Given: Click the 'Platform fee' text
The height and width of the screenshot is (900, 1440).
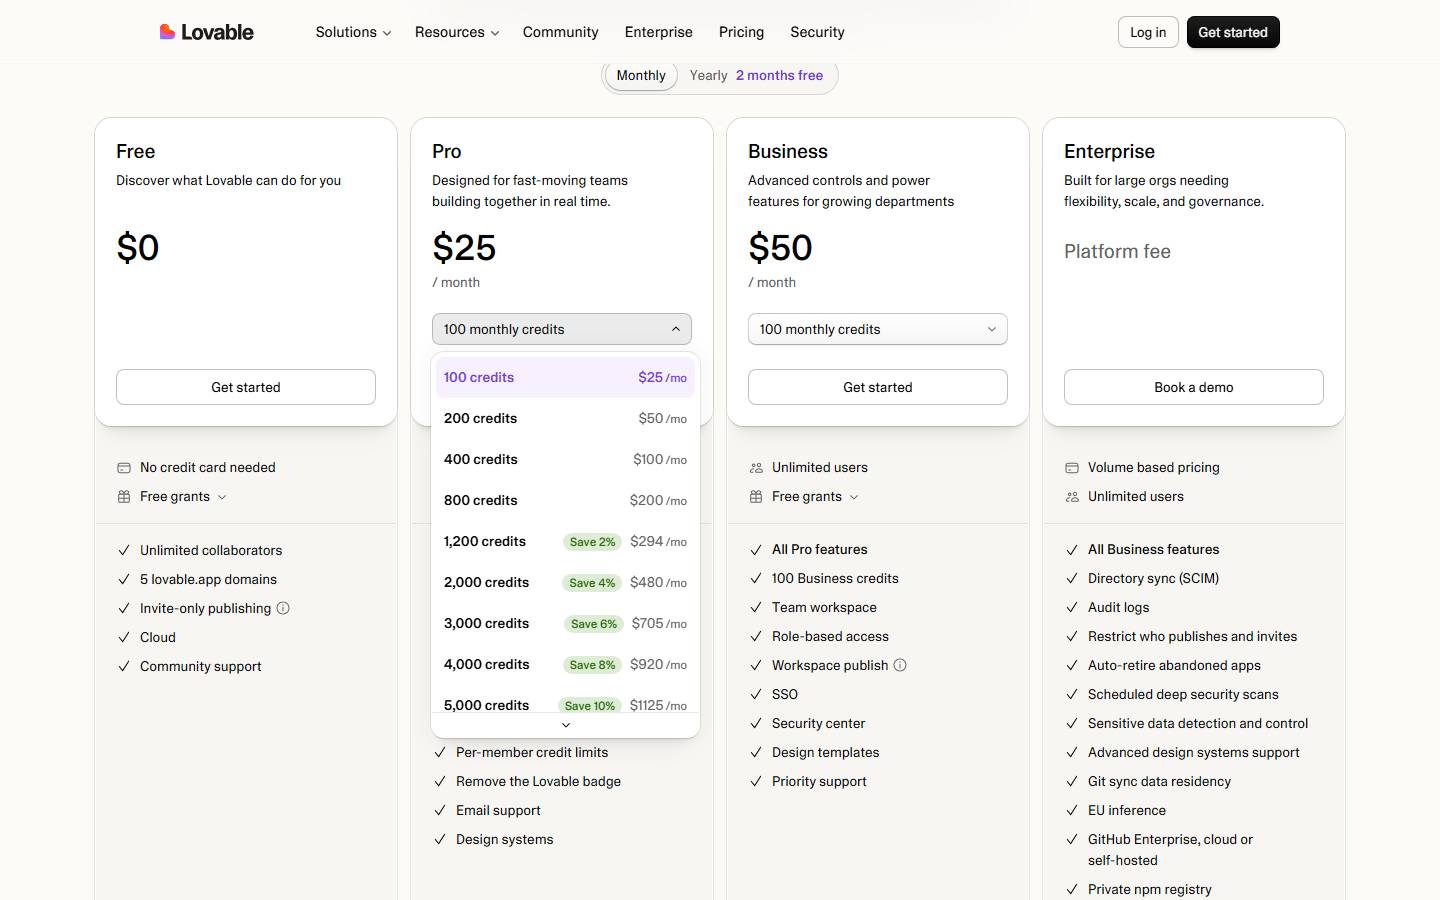Looking at the screenshot, I should point(1117,251).
